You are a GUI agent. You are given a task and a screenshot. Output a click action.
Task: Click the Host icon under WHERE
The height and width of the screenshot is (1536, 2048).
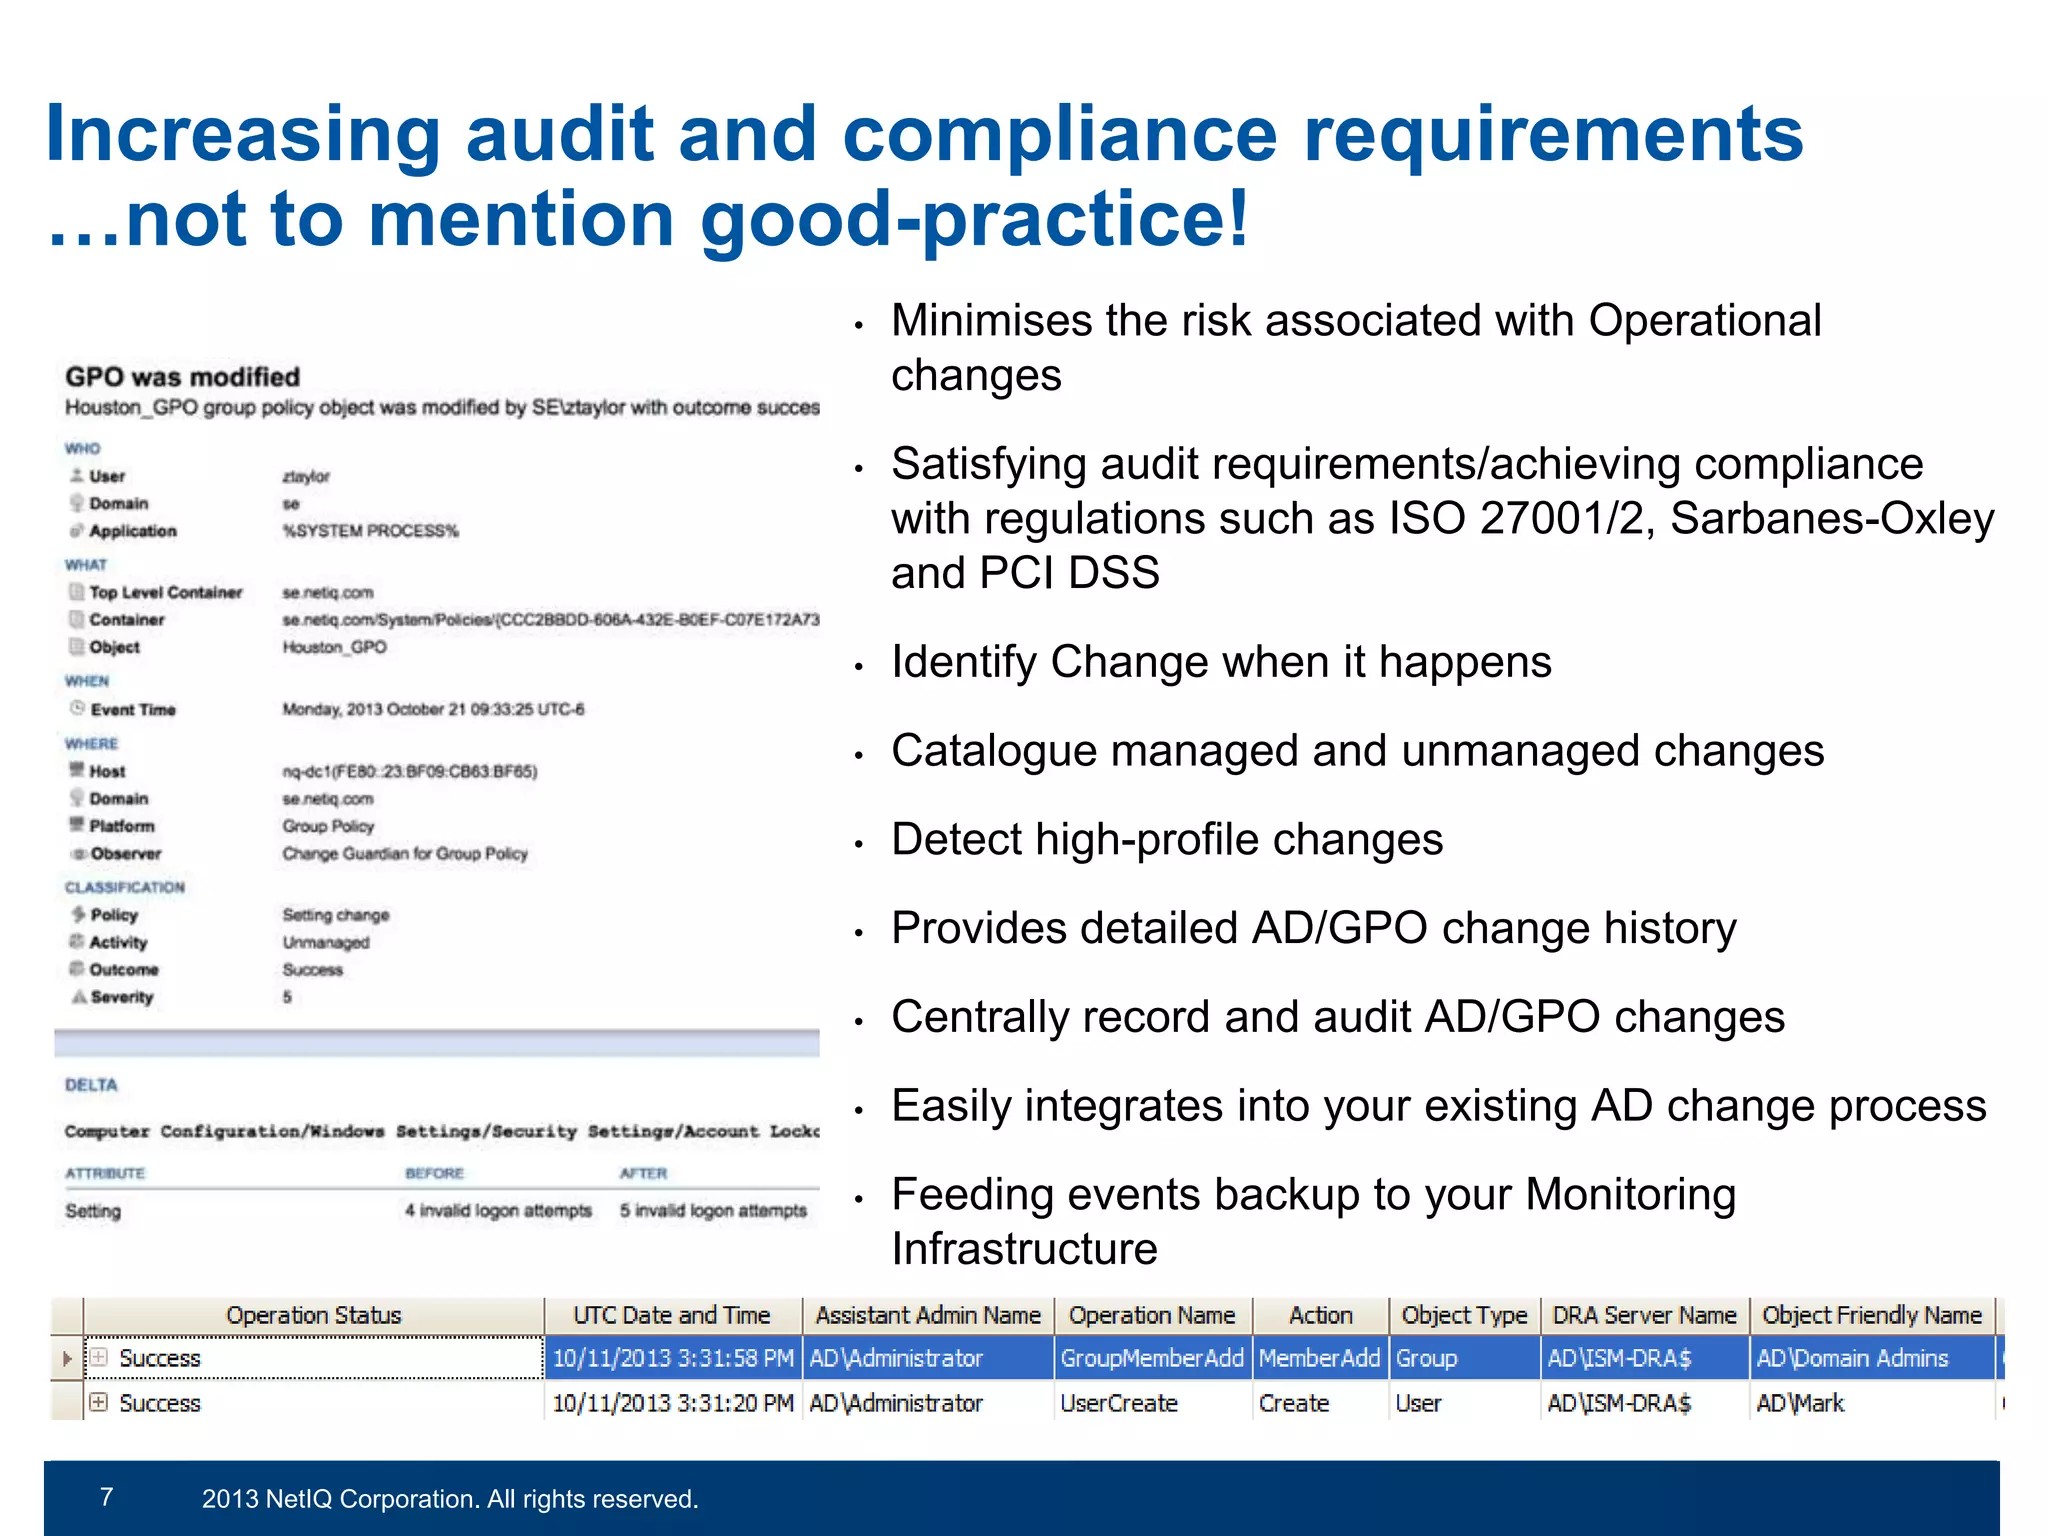pyautogui.click(x=76, y=769)
